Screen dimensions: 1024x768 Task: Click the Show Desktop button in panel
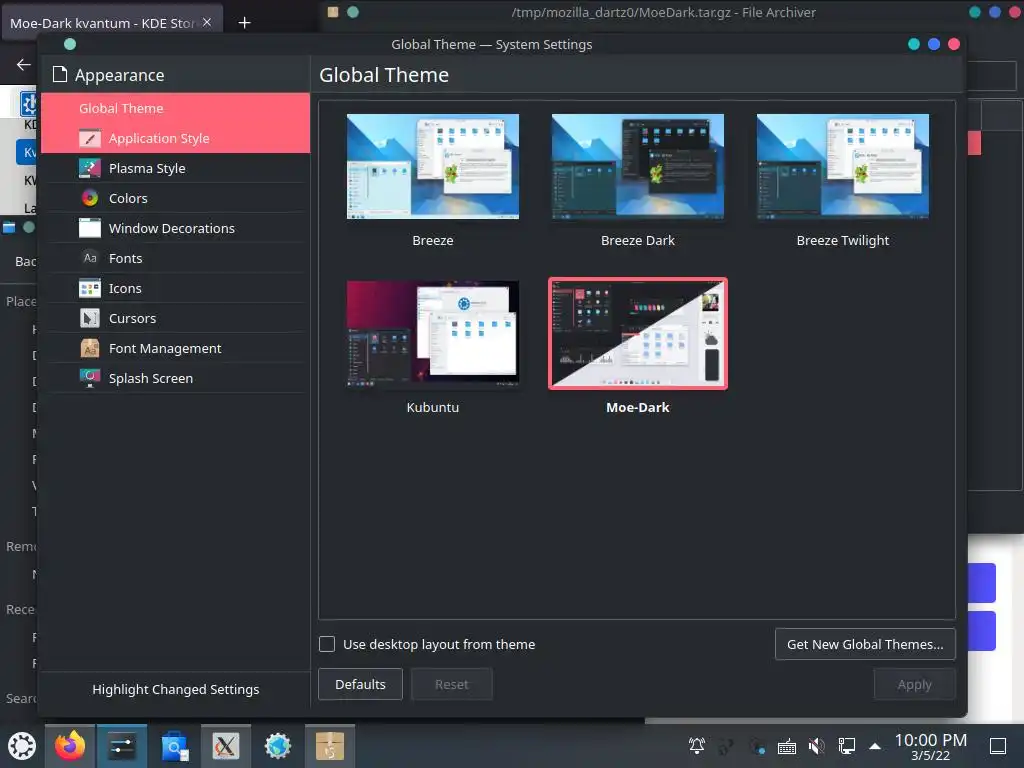pos(998,746)
